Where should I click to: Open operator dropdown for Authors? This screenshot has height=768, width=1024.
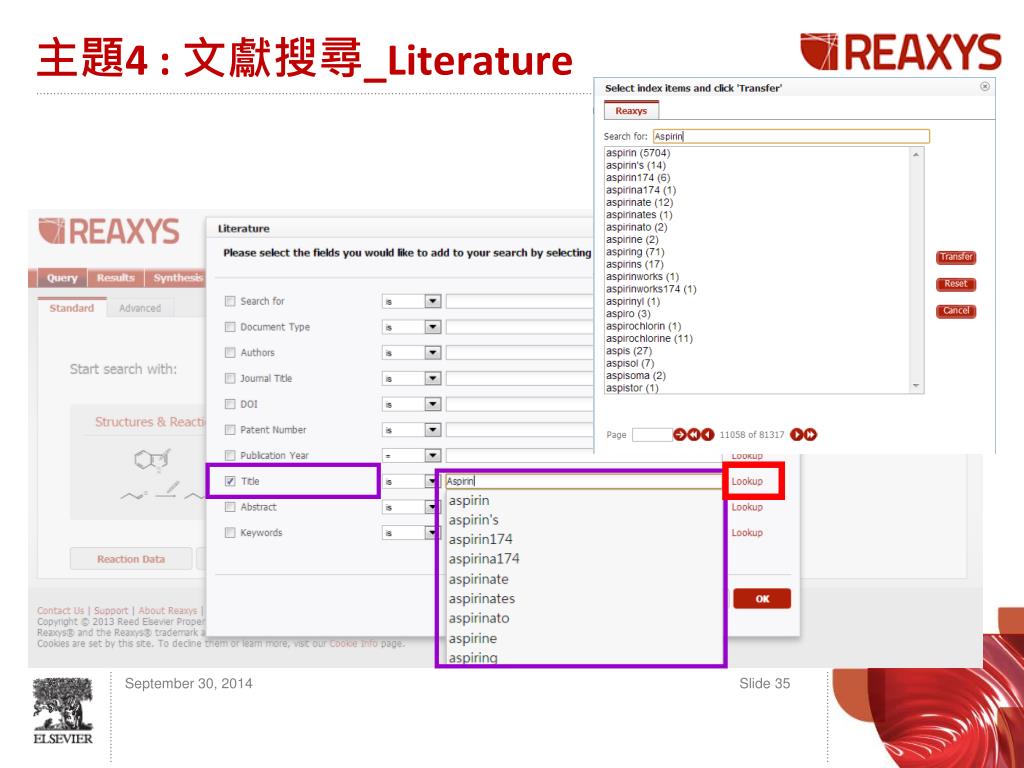(x=432, y=353)
